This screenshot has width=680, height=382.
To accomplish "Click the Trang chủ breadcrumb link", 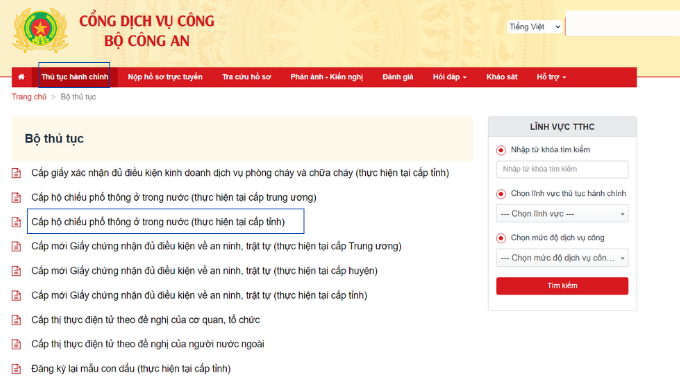I will (29, 97).
